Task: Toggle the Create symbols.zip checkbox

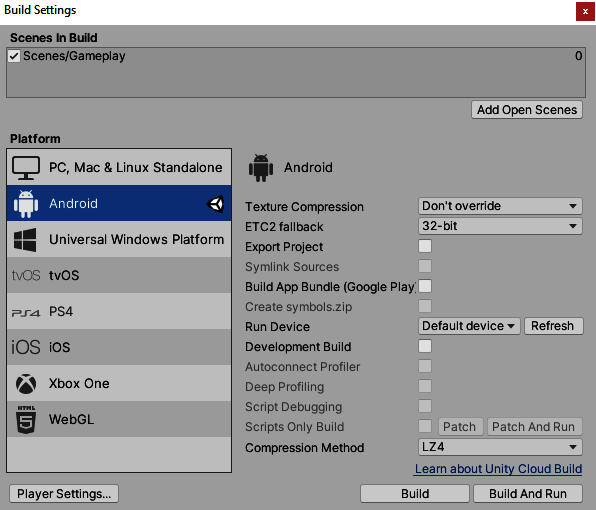Action: point(425,306)
